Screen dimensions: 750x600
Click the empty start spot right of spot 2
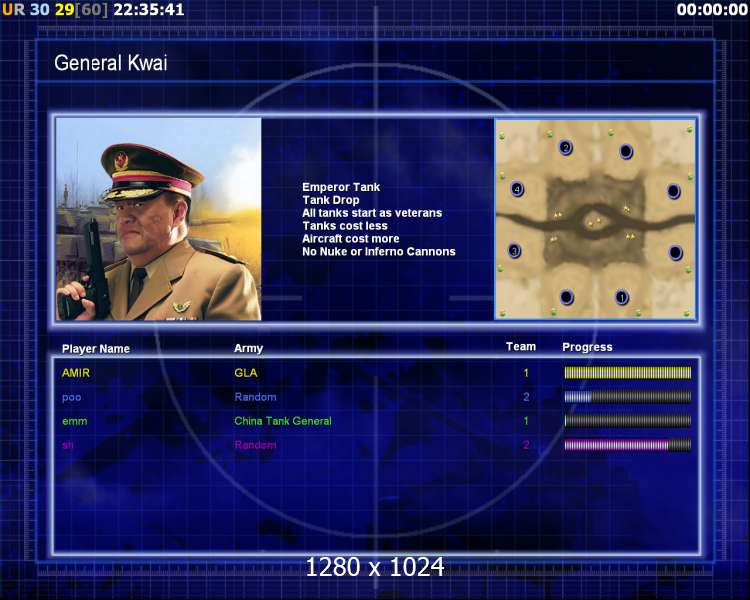pos(626,152)
